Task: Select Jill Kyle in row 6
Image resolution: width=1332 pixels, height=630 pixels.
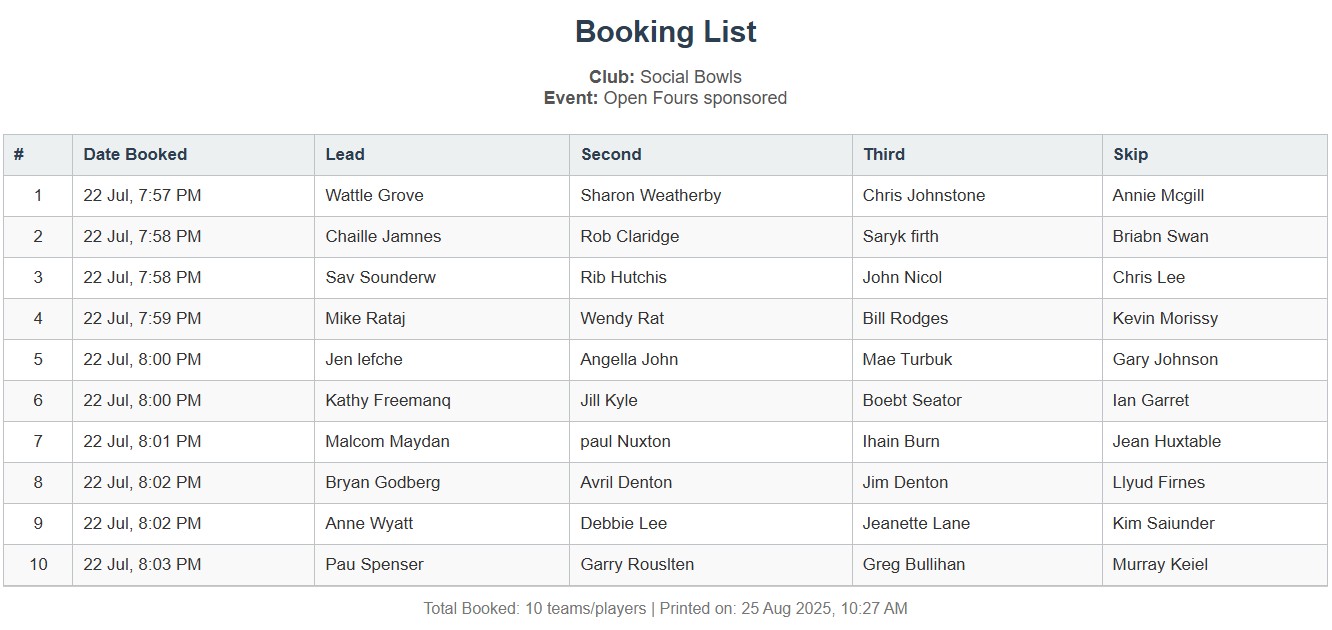Action: 608,401
